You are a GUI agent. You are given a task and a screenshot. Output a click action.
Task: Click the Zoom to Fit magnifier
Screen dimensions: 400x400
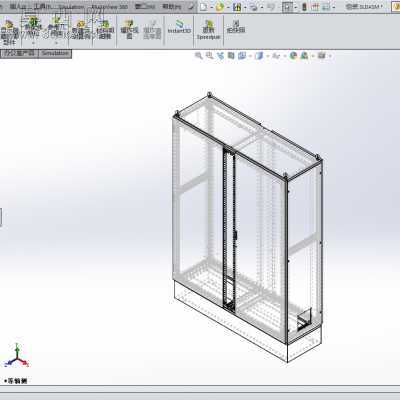[x=199, y=56]
